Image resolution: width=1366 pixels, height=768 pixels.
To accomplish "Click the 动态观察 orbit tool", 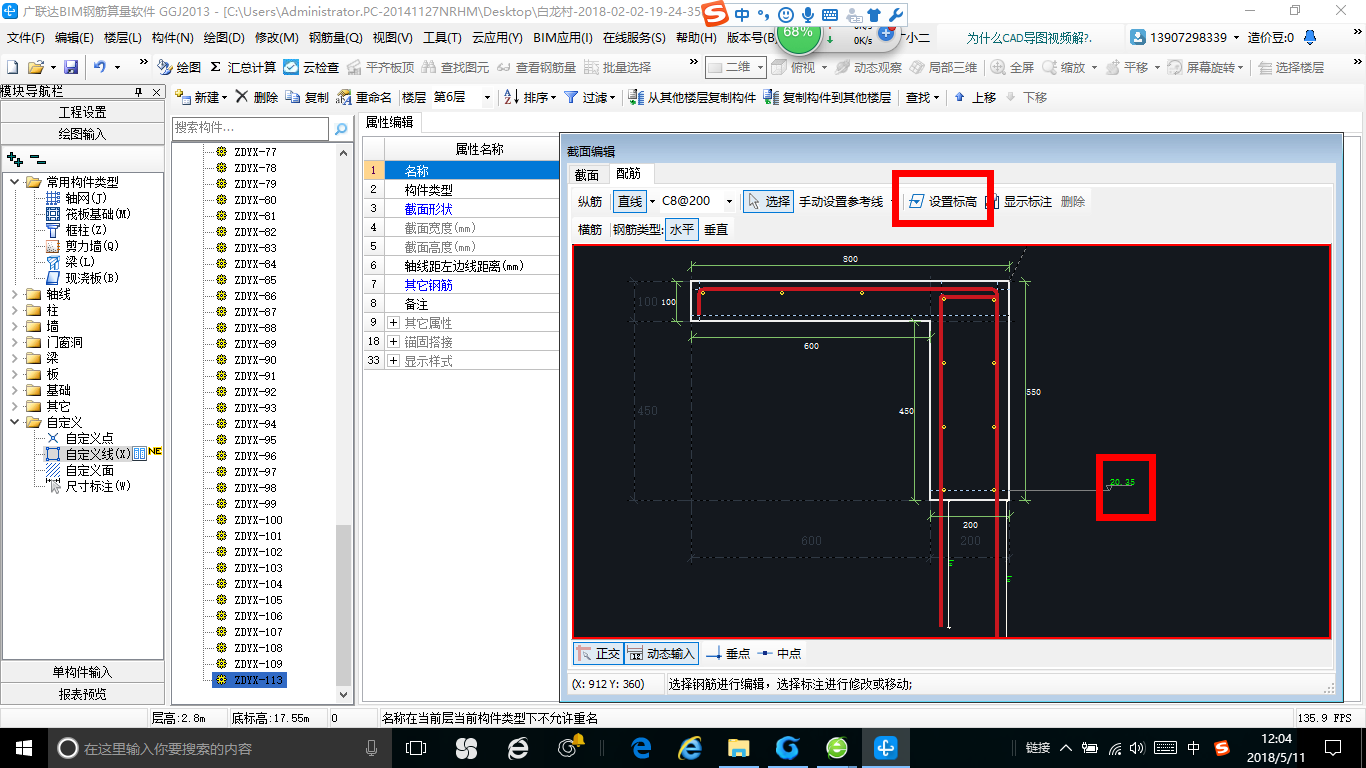I will pyautogui.click(x=867, y=67).
